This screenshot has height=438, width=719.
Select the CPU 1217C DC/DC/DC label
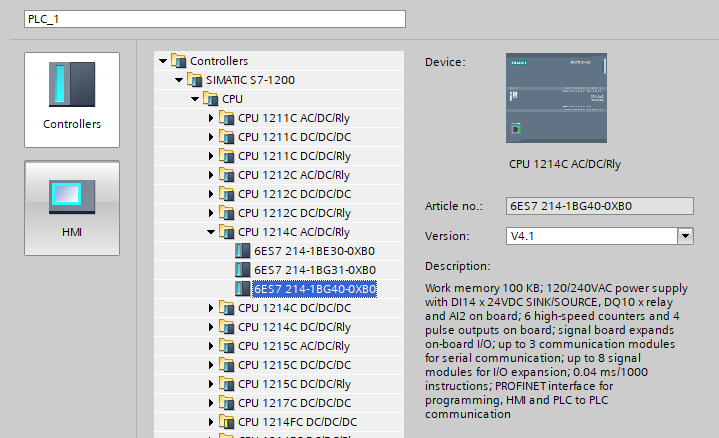coord(294,403)
